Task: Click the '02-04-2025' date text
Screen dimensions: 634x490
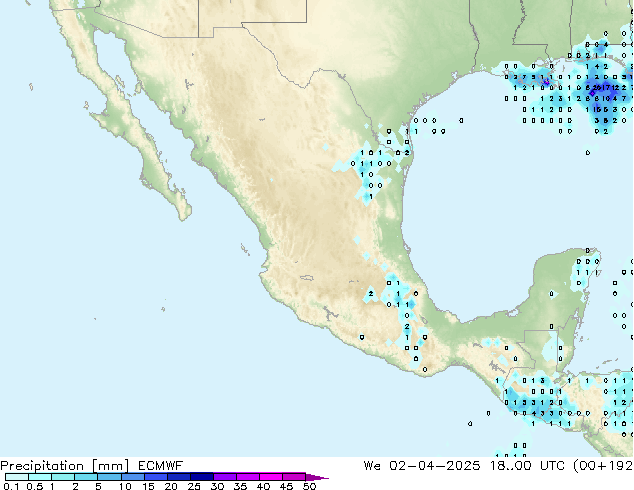Action: [435, 466]
